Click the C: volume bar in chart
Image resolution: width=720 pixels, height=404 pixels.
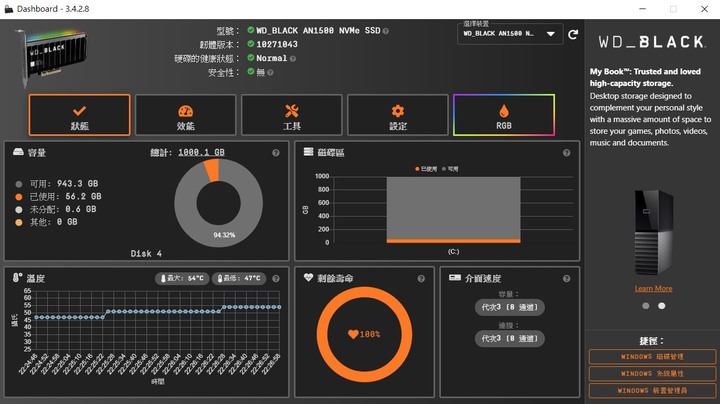[453, 210]
